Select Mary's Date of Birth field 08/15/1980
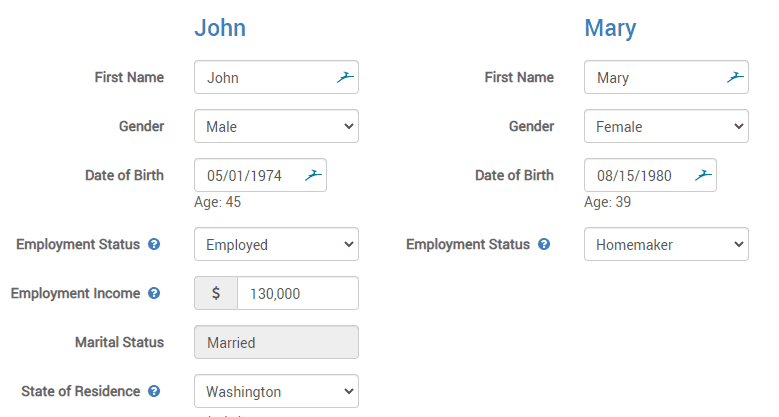The image size is (779, 417). pos(650,175)
